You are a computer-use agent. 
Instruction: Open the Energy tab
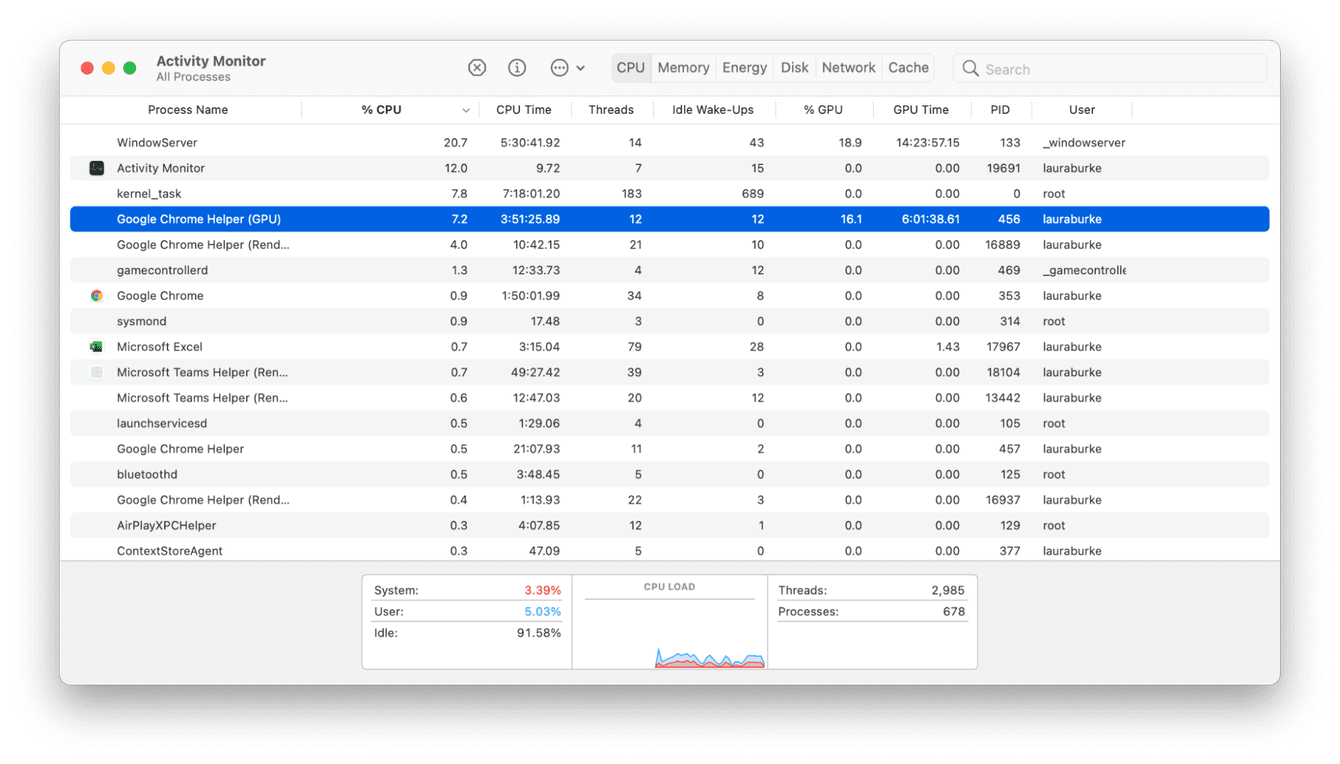(x=744, y=67)
